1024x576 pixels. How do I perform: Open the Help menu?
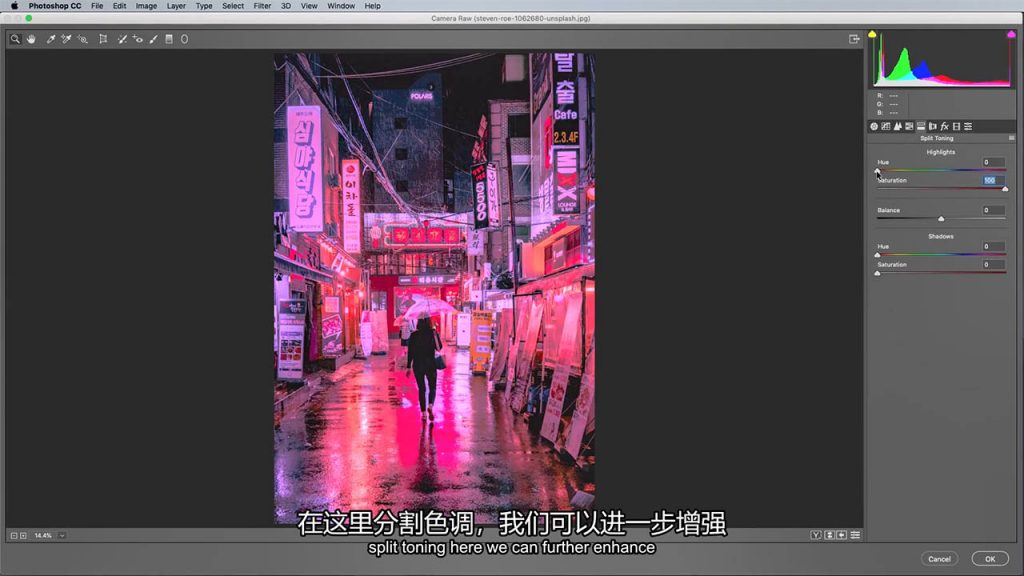tap(372, 6)
